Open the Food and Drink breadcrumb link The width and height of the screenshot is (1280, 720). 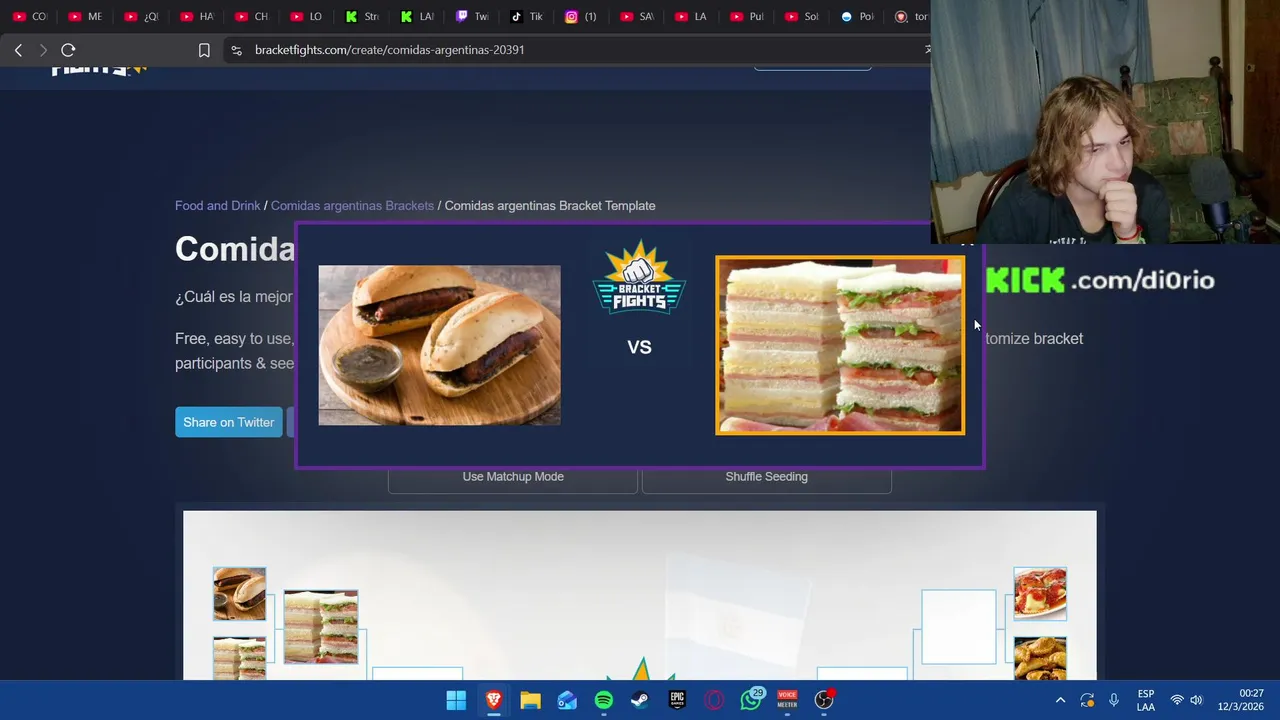(x=217, y=206)
